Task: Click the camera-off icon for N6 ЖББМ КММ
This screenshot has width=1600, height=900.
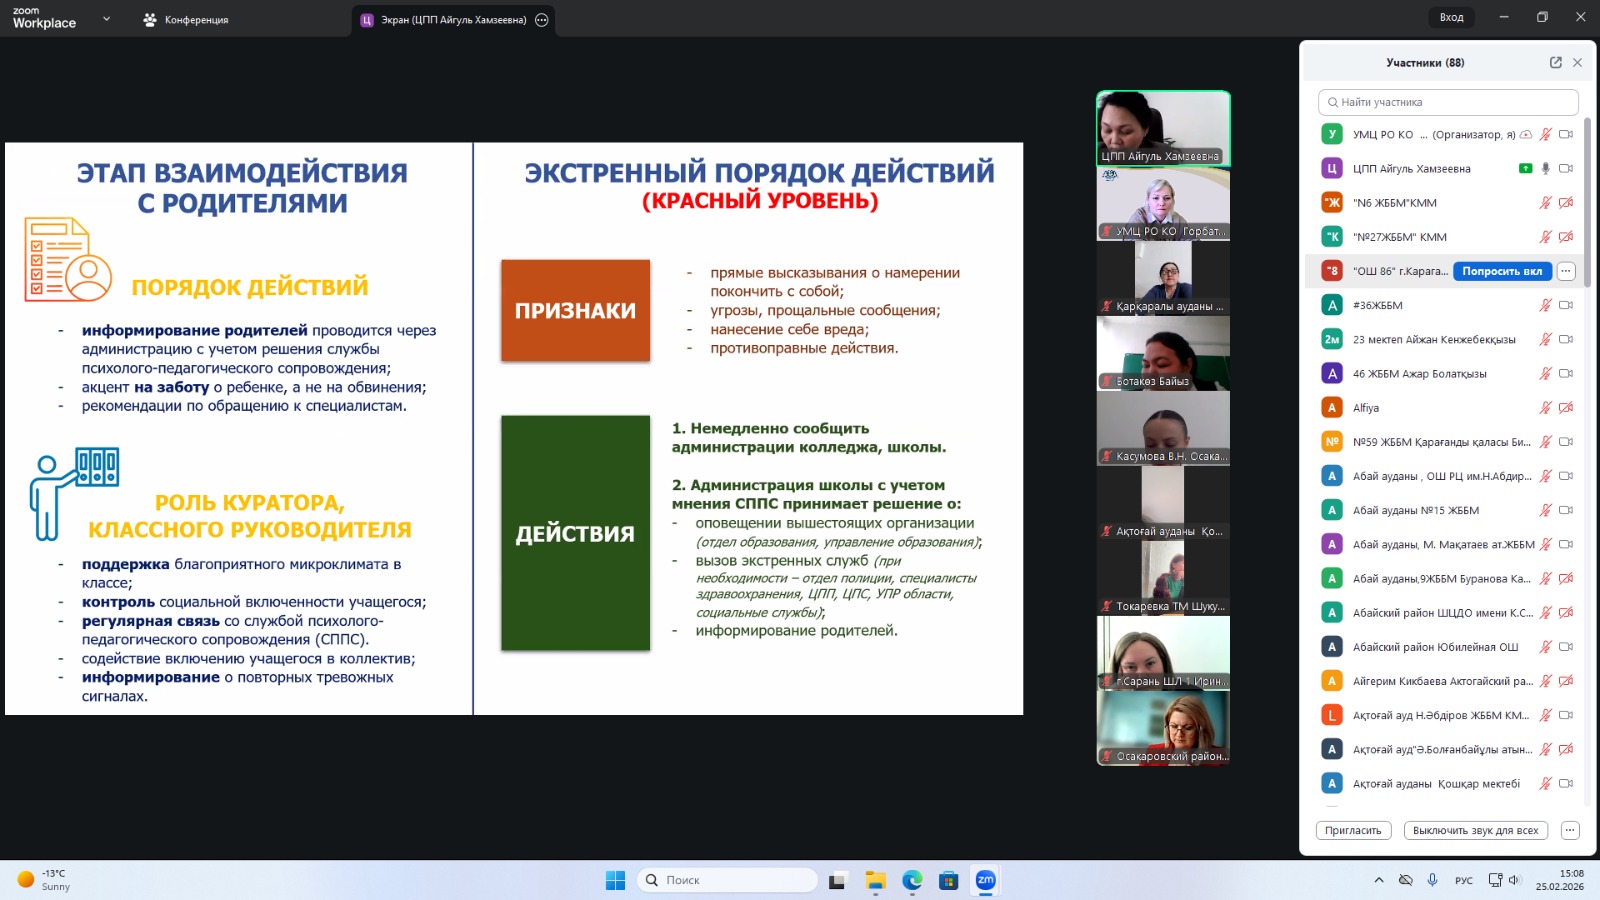Action: point(1566,203)
